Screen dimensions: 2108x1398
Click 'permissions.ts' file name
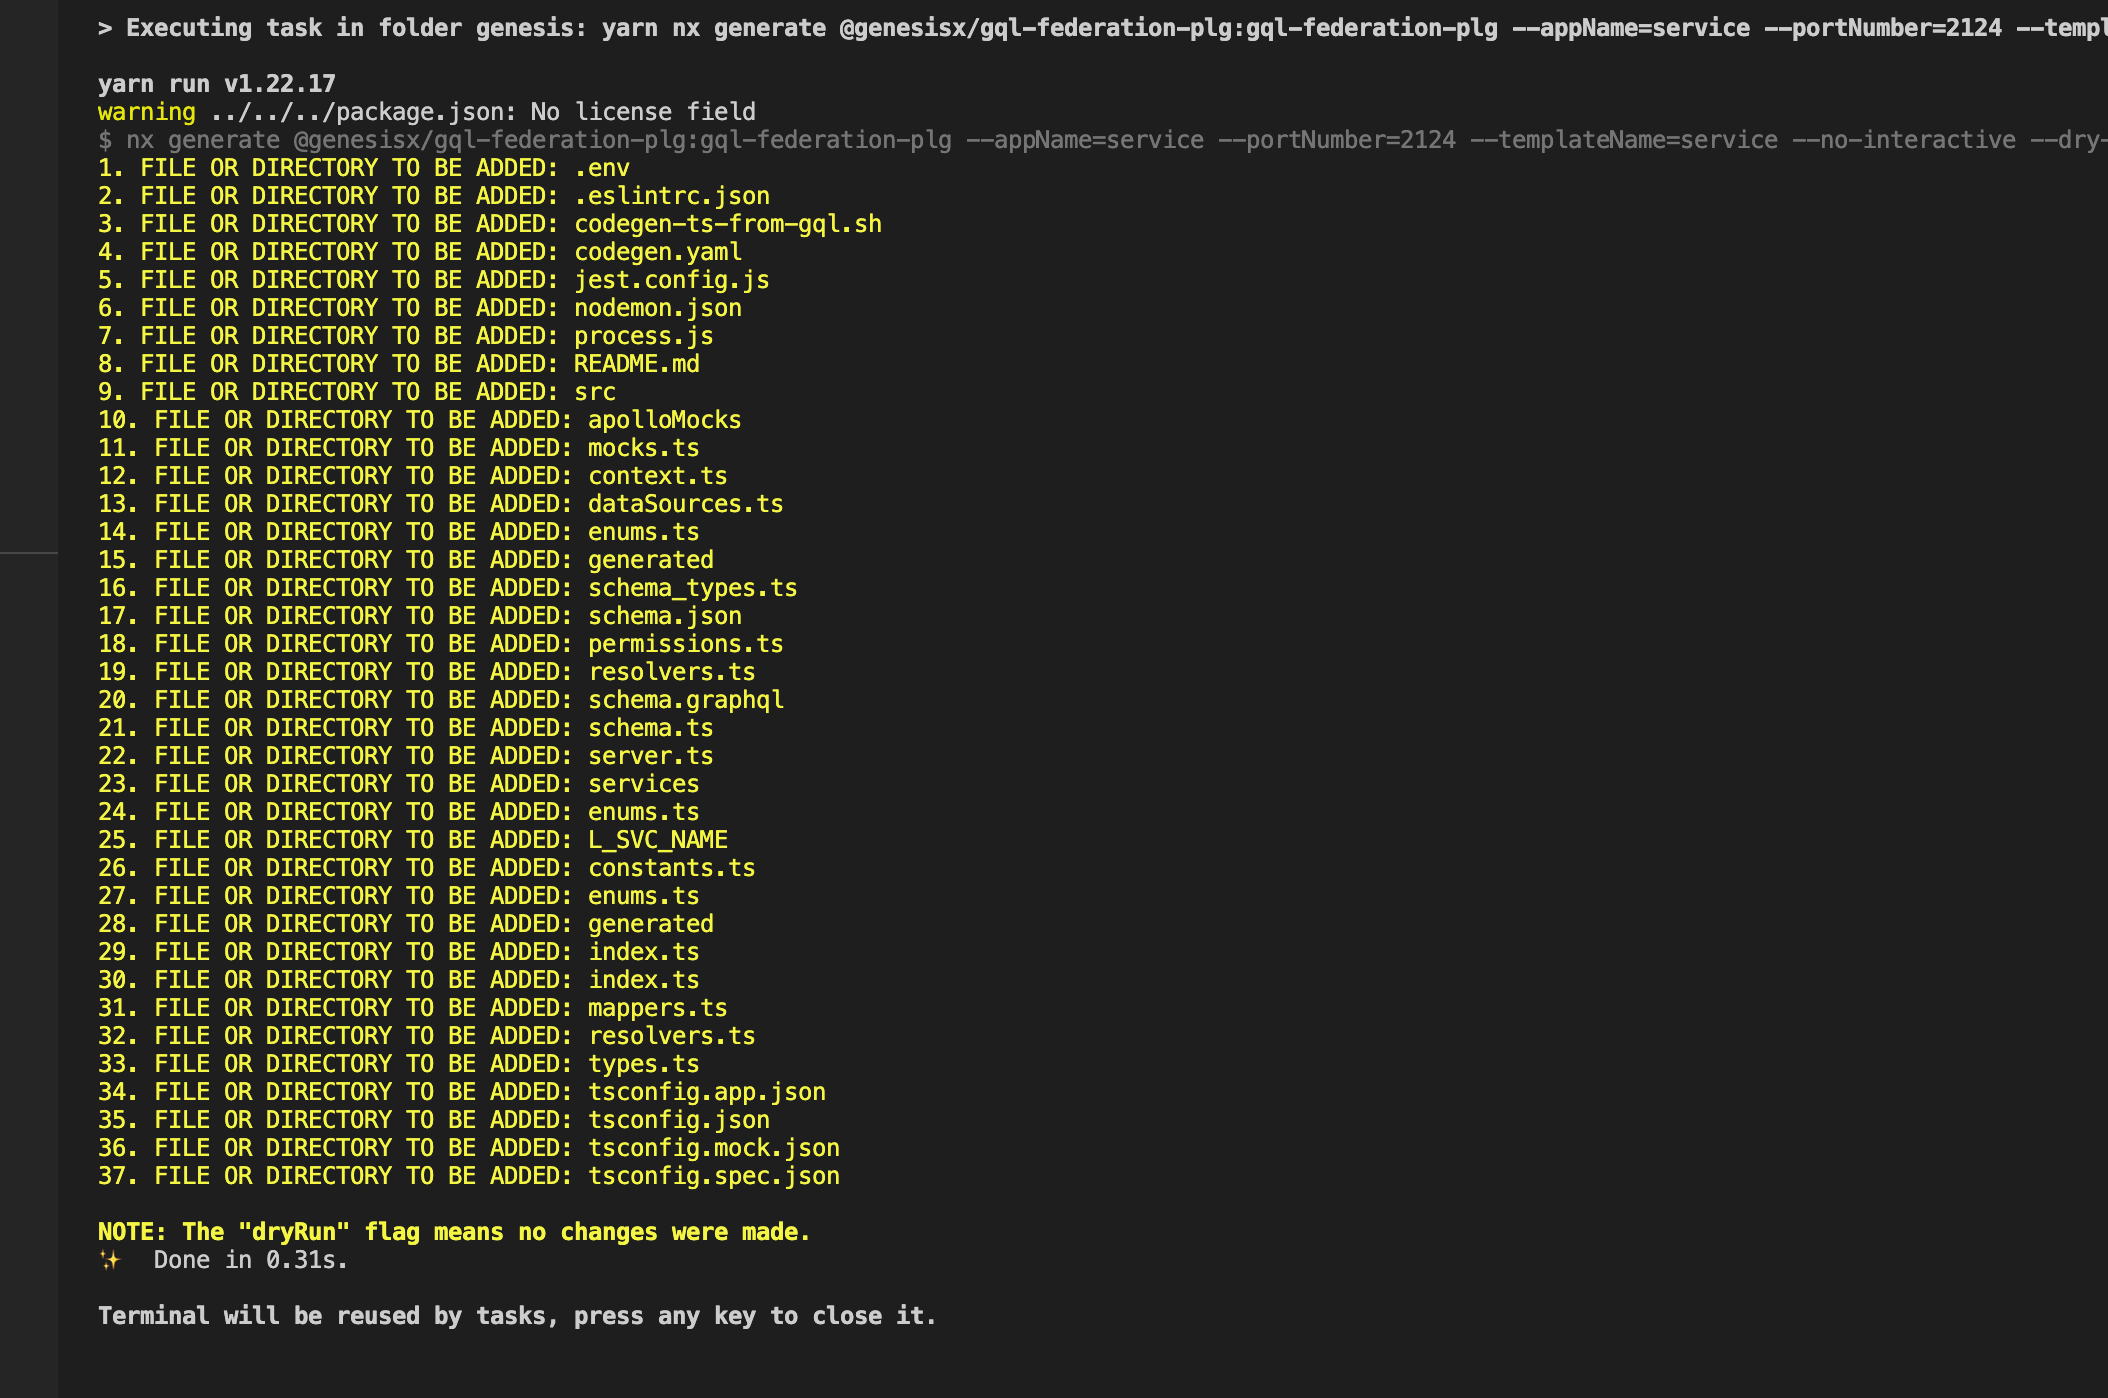coord(686,644)
